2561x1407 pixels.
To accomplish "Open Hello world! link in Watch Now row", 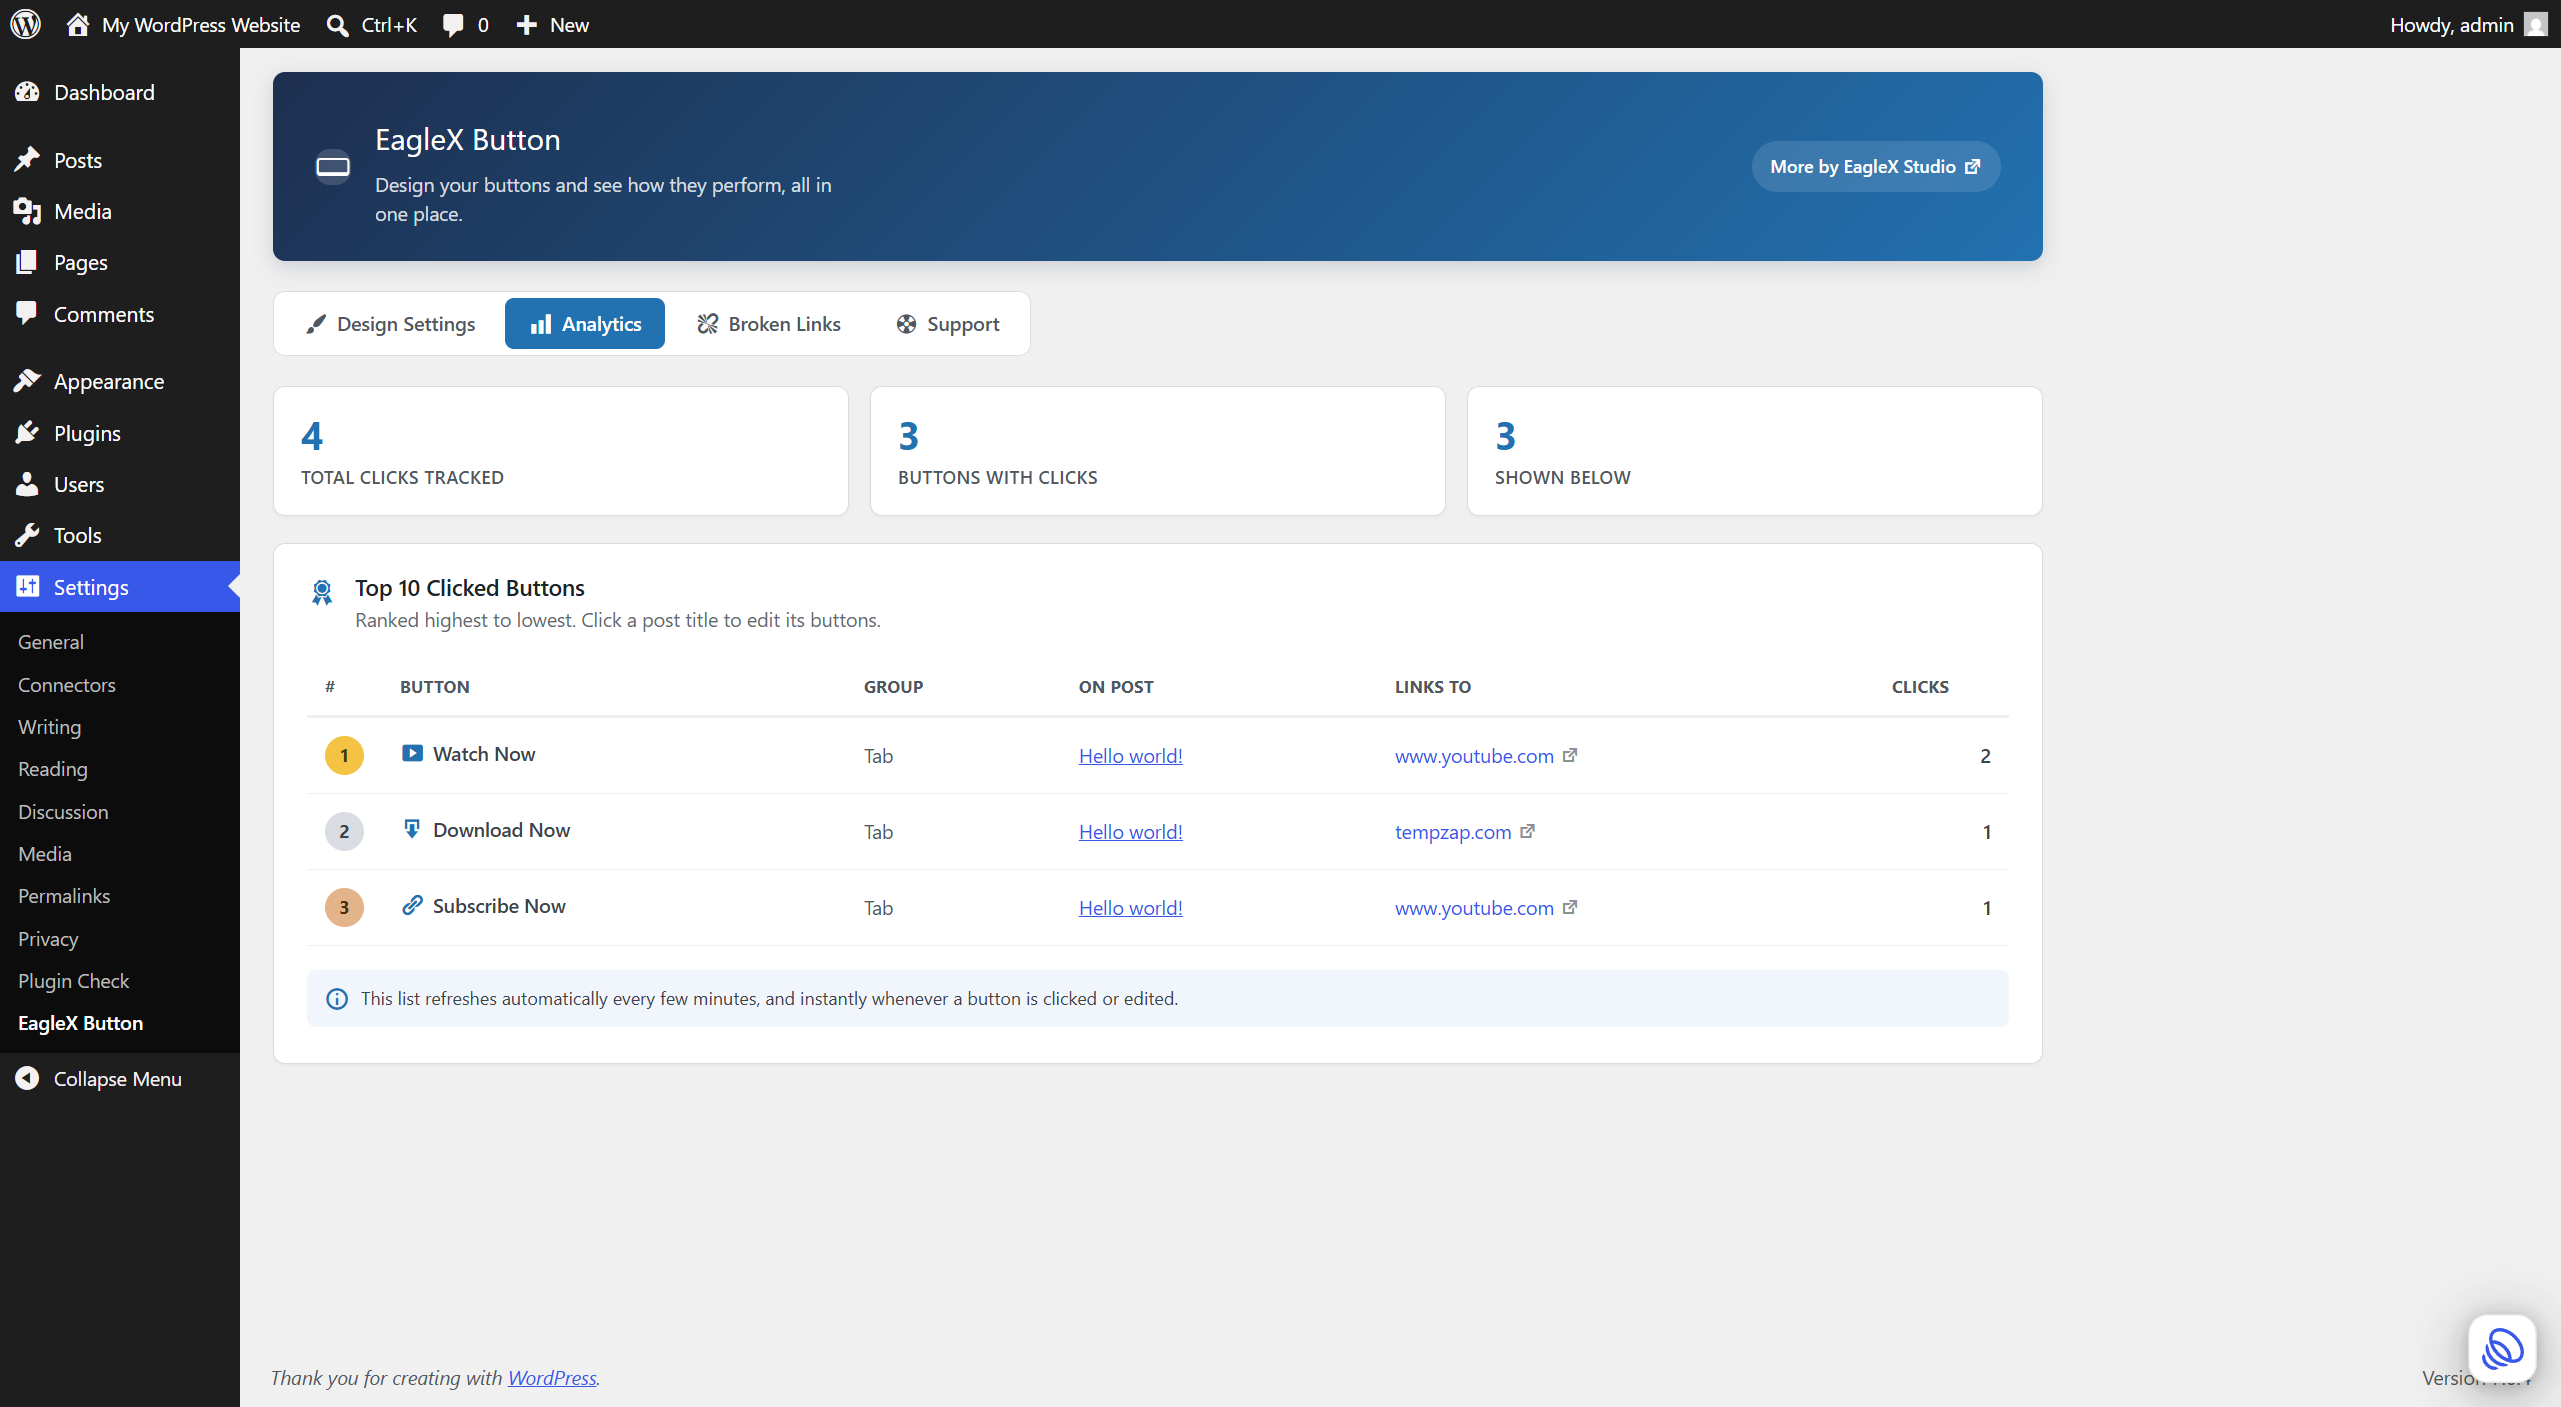I will click(1130, 756).
